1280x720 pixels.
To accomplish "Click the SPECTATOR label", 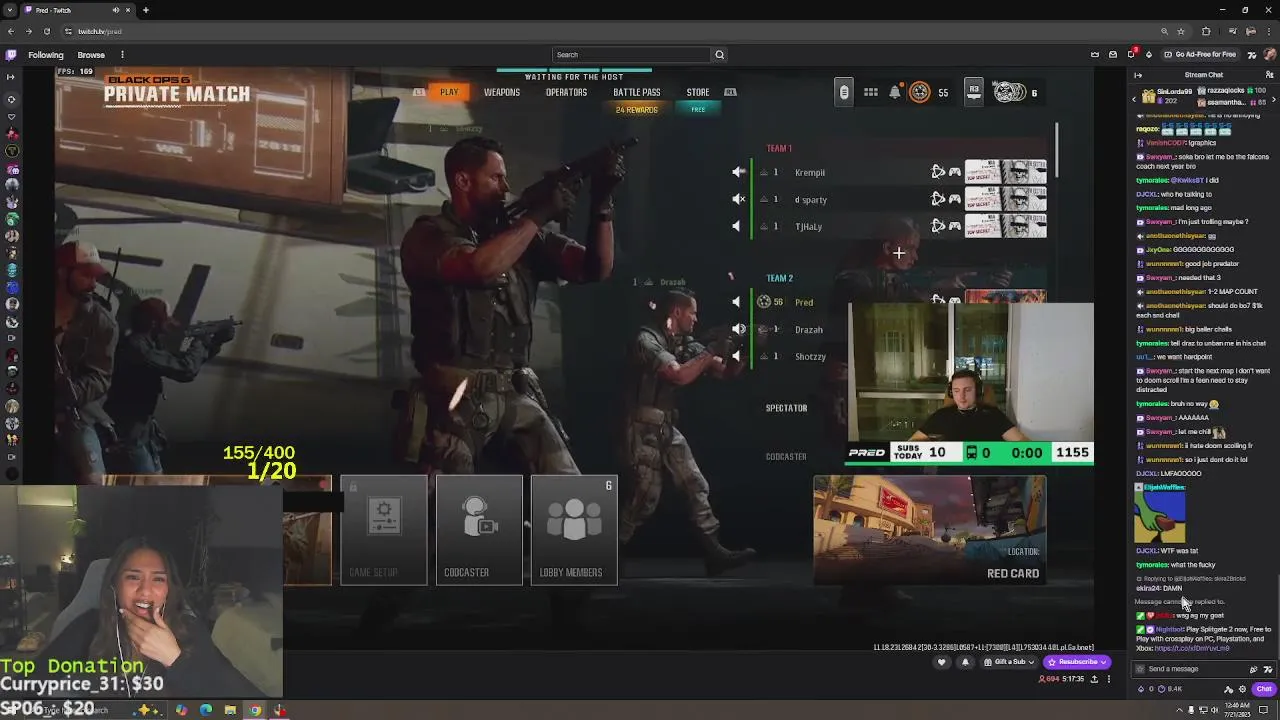I will [786, 408].
